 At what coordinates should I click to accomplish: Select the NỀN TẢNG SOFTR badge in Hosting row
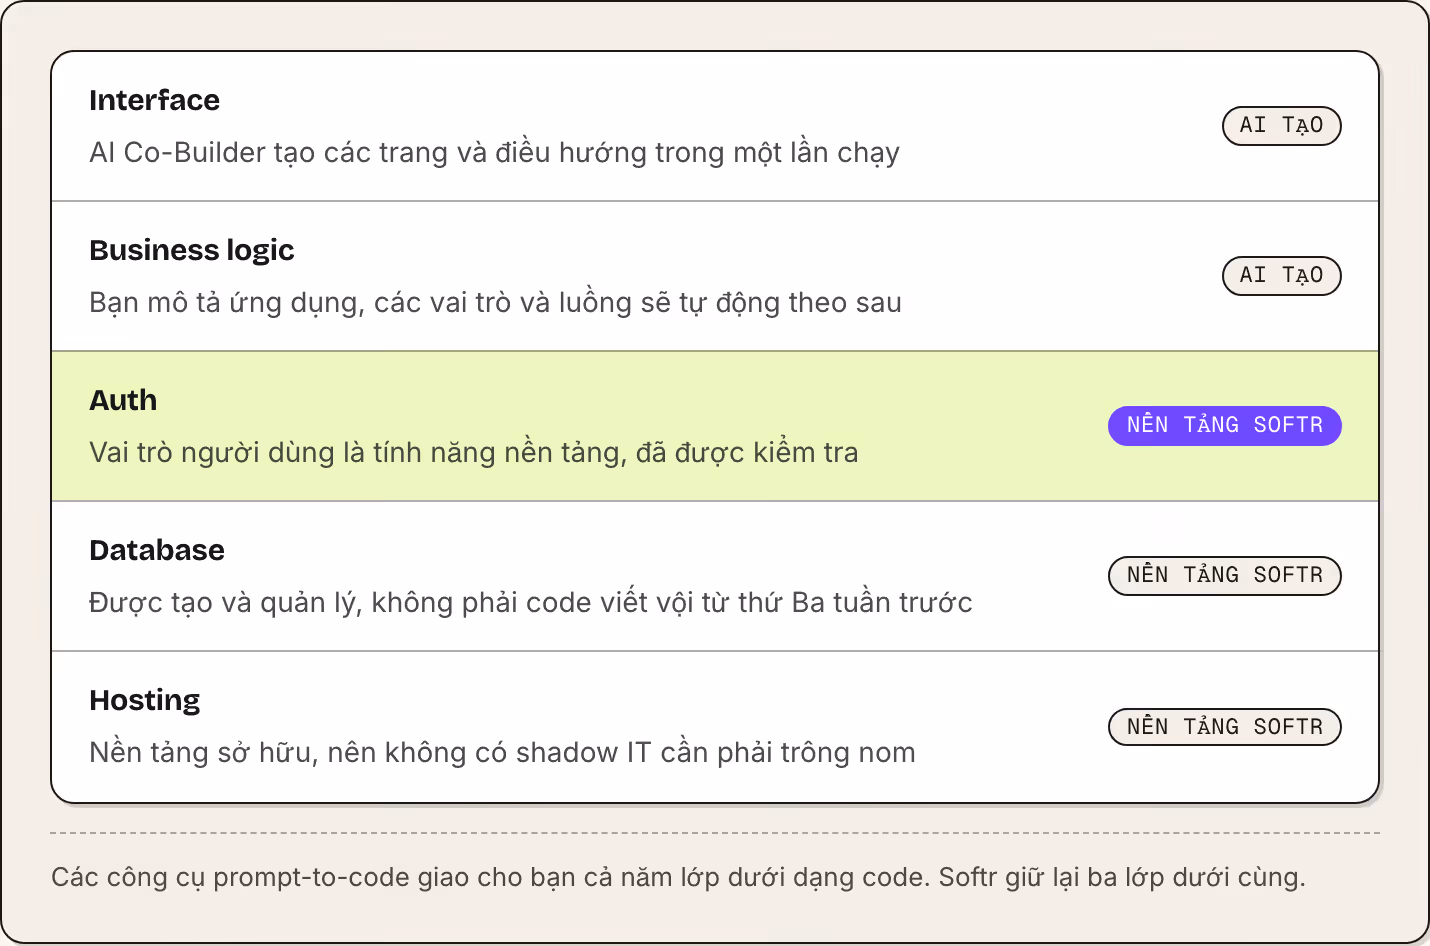[x=1224, y=727]
